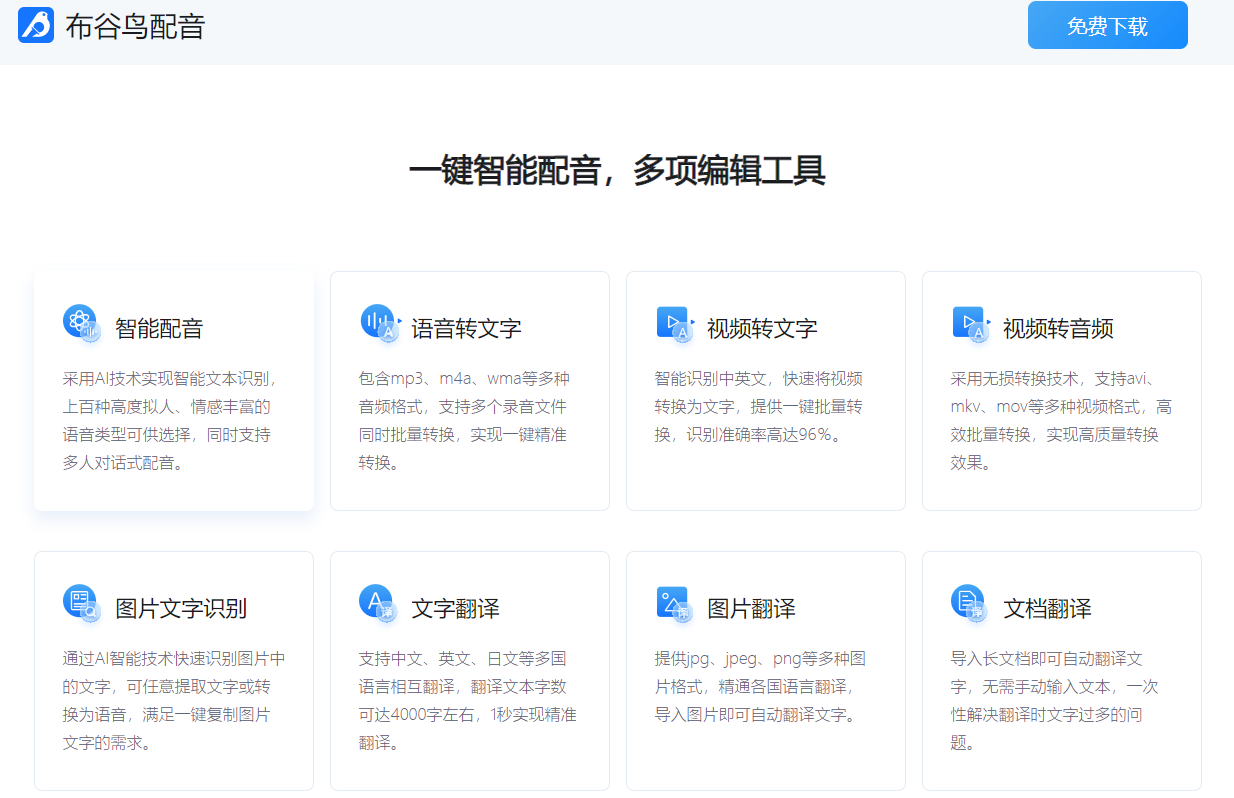Click the 文档翻译 document icon

(969, 604)
